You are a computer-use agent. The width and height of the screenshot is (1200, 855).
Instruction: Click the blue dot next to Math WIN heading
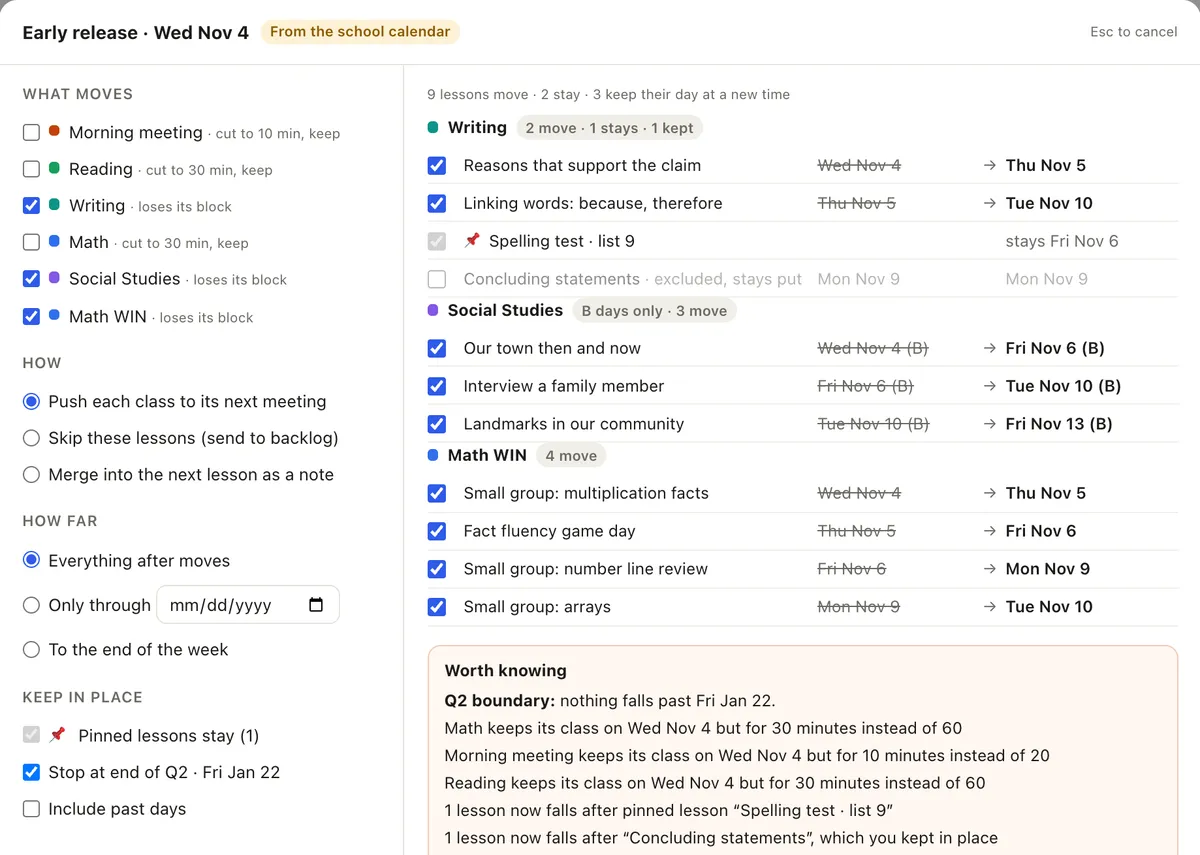433,455
